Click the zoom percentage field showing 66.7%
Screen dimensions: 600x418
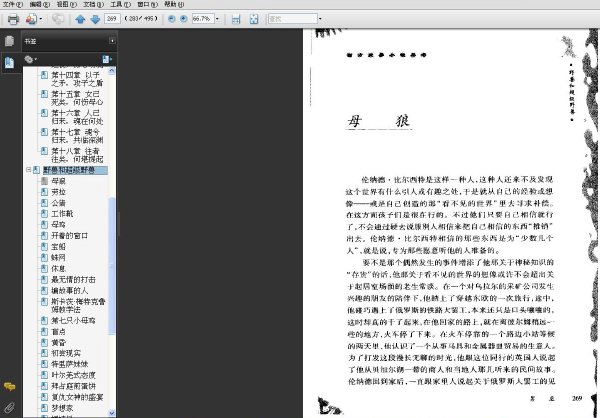[x=203, y=18]
